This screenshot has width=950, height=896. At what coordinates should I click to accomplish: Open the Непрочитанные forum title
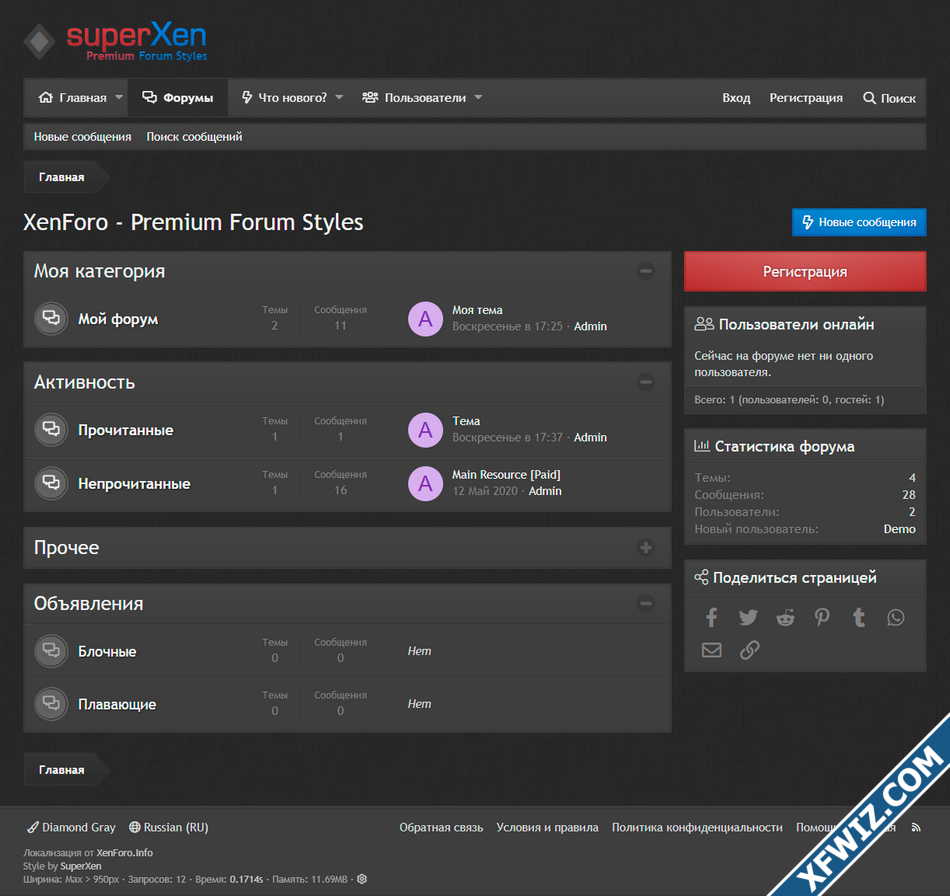coord(134,484)
